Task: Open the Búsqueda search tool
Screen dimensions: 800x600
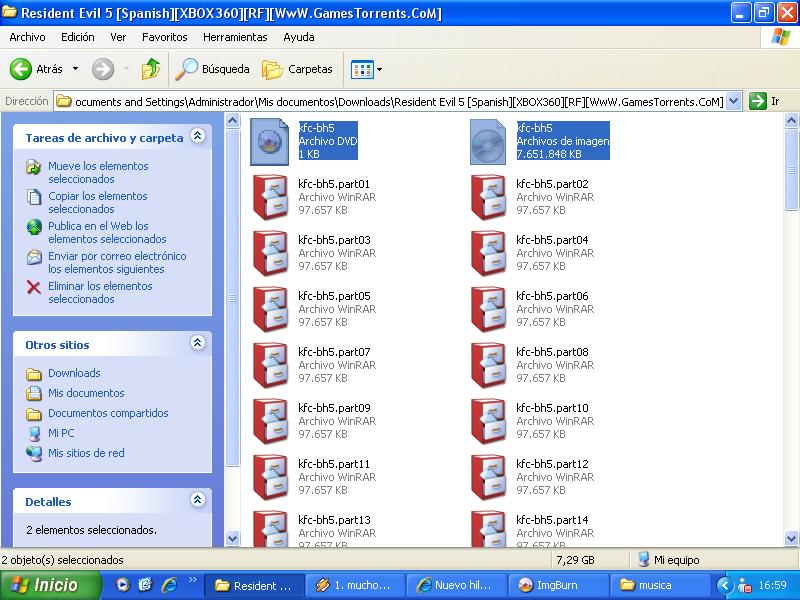Action: (x=212, y=69)
